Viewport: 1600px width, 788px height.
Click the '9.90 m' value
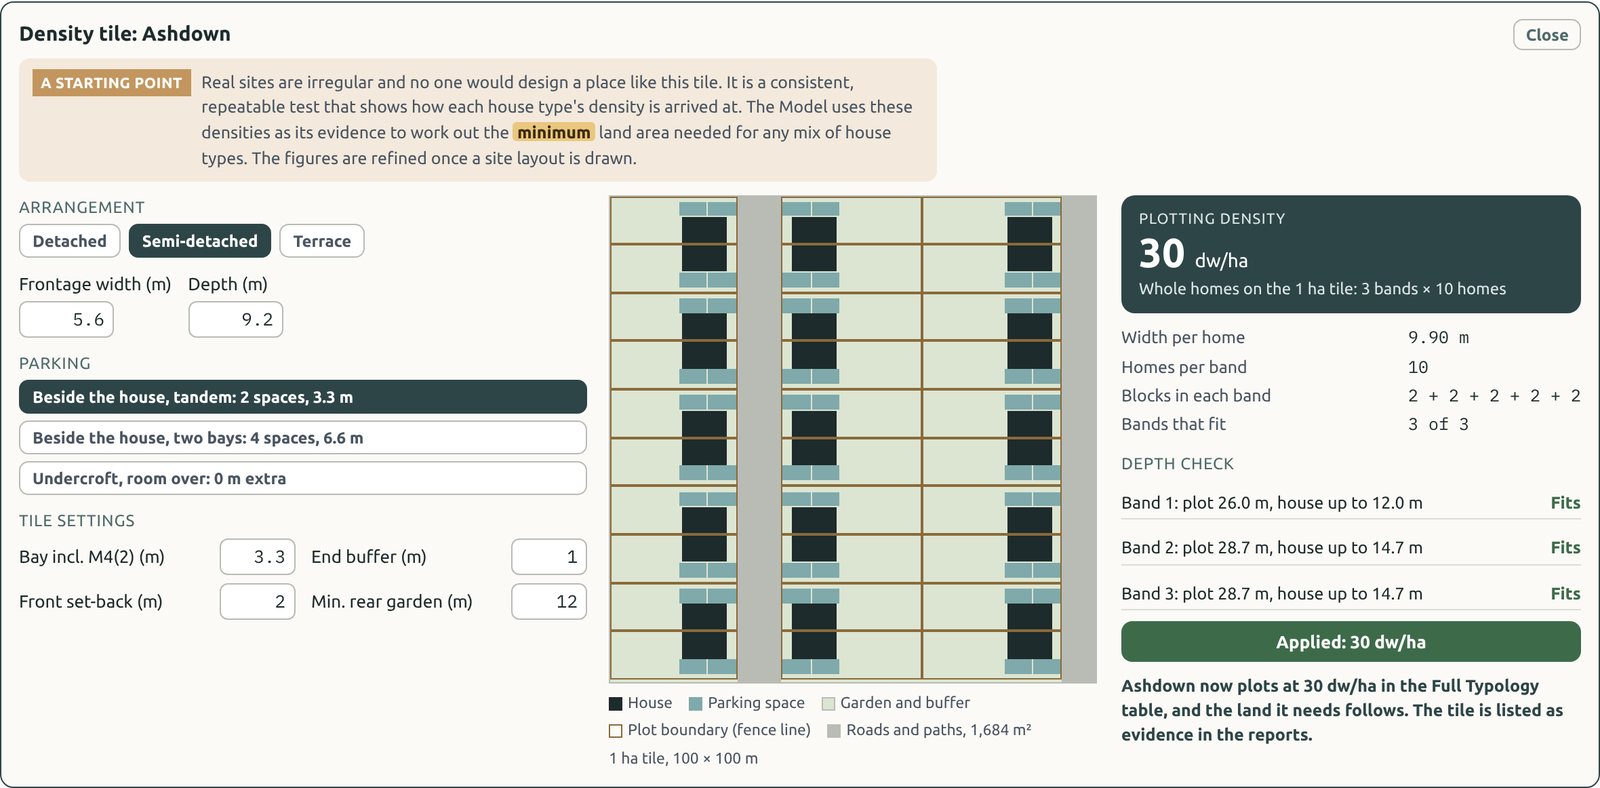click(1439, 338)
